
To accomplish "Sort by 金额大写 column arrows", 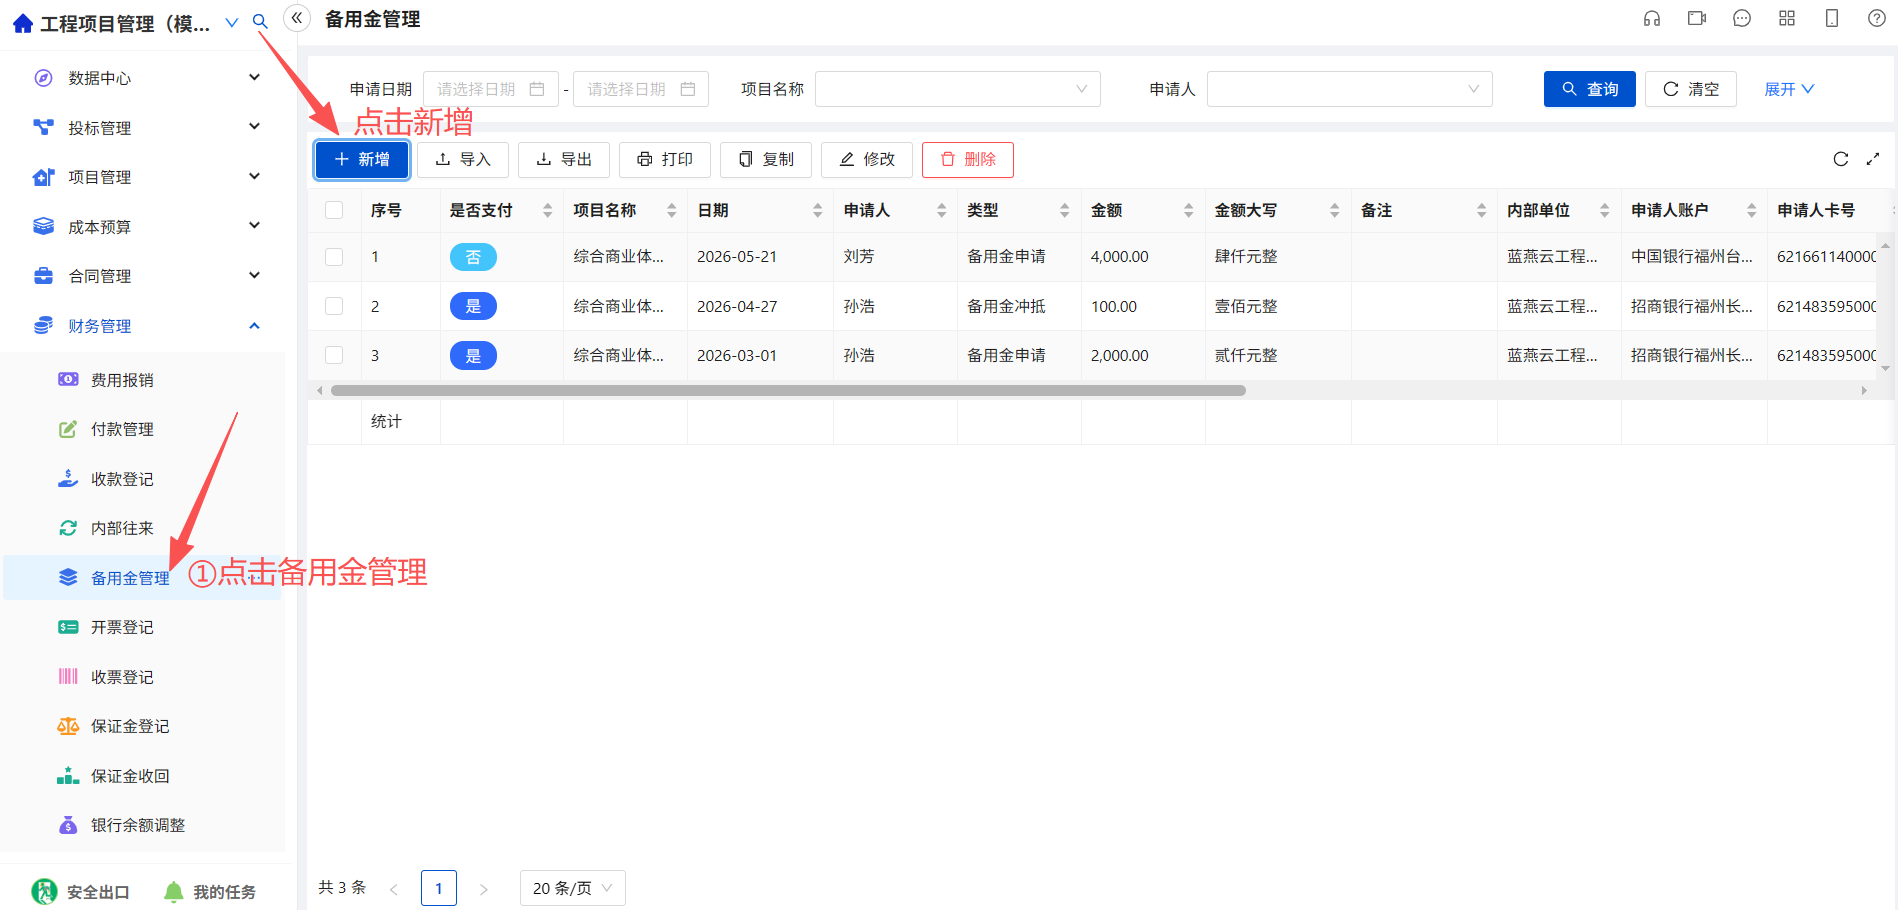I will click(x=1334, y=210).
